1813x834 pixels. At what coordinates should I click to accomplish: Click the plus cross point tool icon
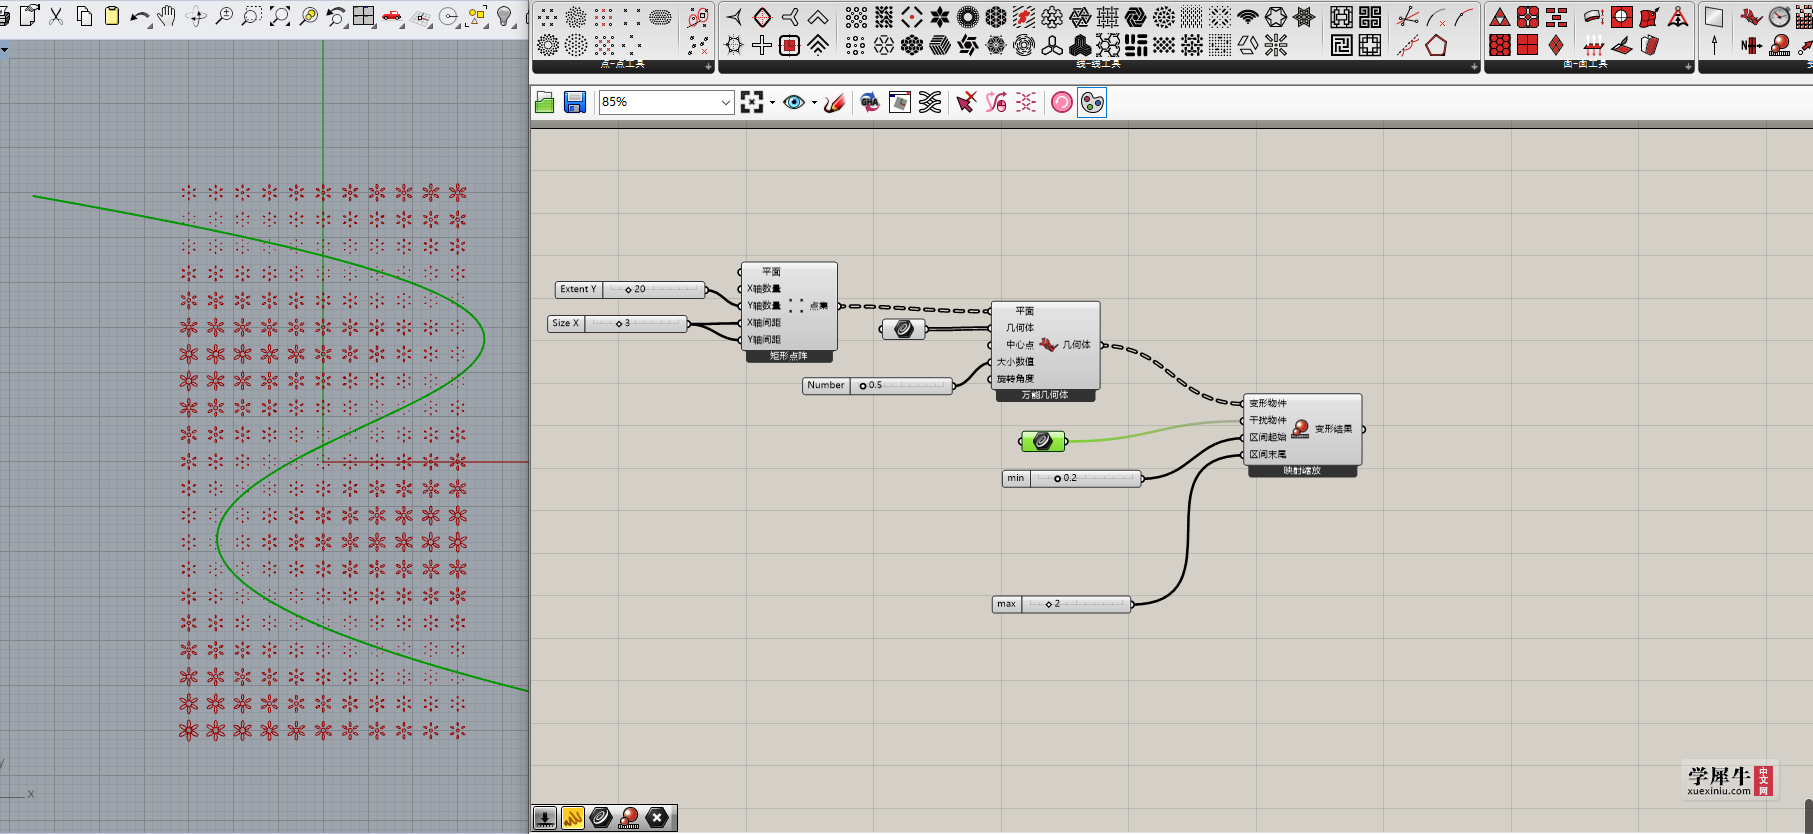pos(762,45)
